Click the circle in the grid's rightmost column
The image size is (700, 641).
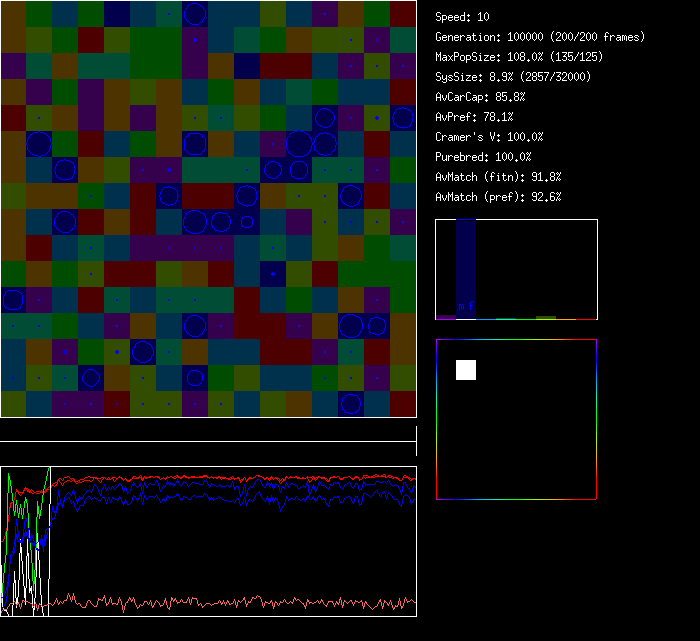tap(403, 118)
